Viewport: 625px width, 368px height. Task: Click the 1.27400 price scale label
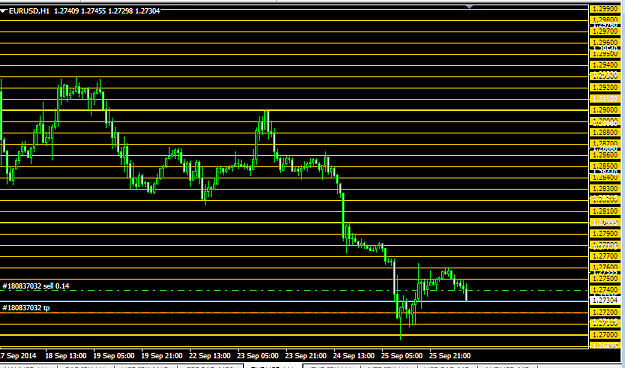click(605, 290)
